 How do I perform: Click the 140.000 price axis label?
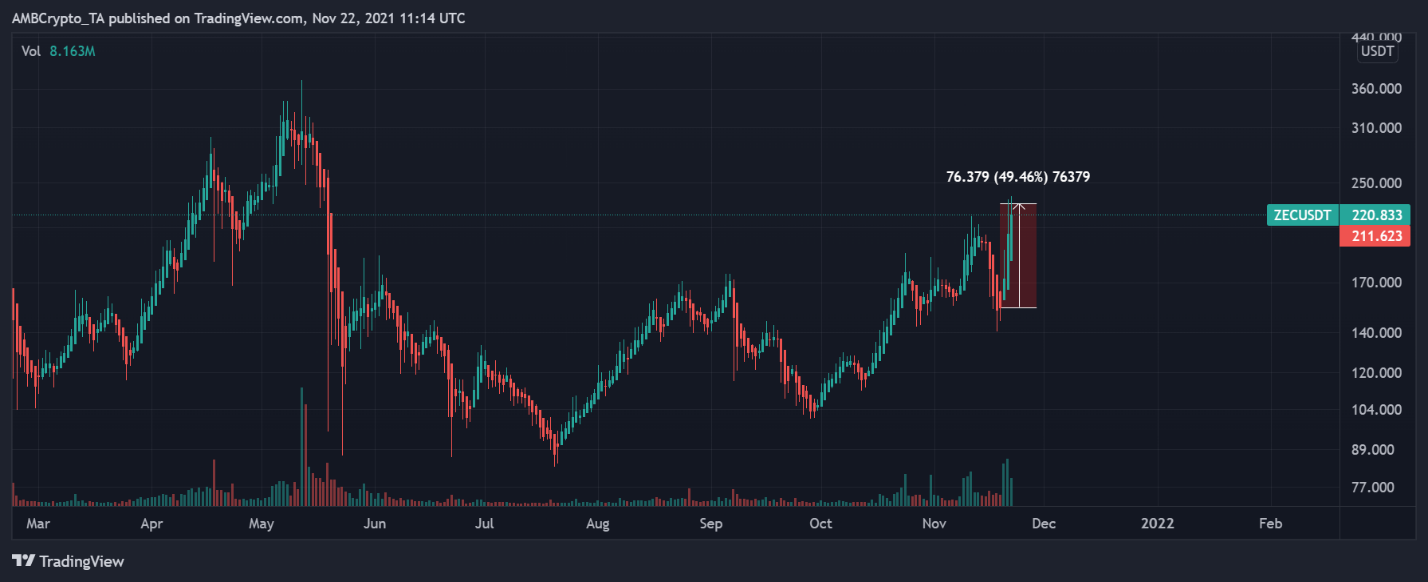pyautogui.click(x=1376, y=333)
